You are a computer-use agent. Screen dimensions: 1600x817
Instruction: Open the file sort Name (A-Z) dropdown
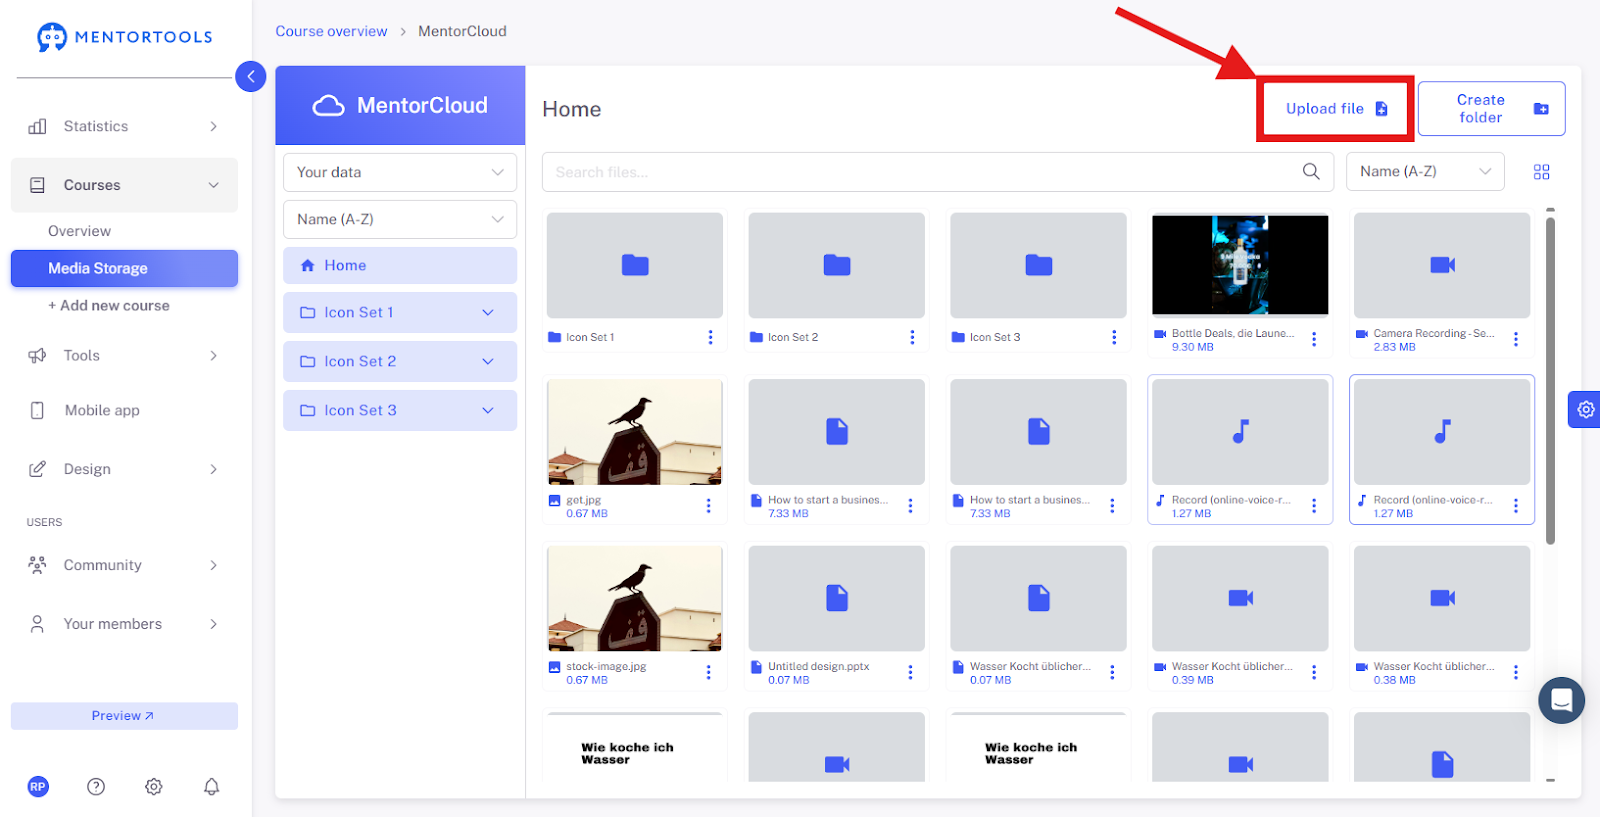coord(1425,172)
